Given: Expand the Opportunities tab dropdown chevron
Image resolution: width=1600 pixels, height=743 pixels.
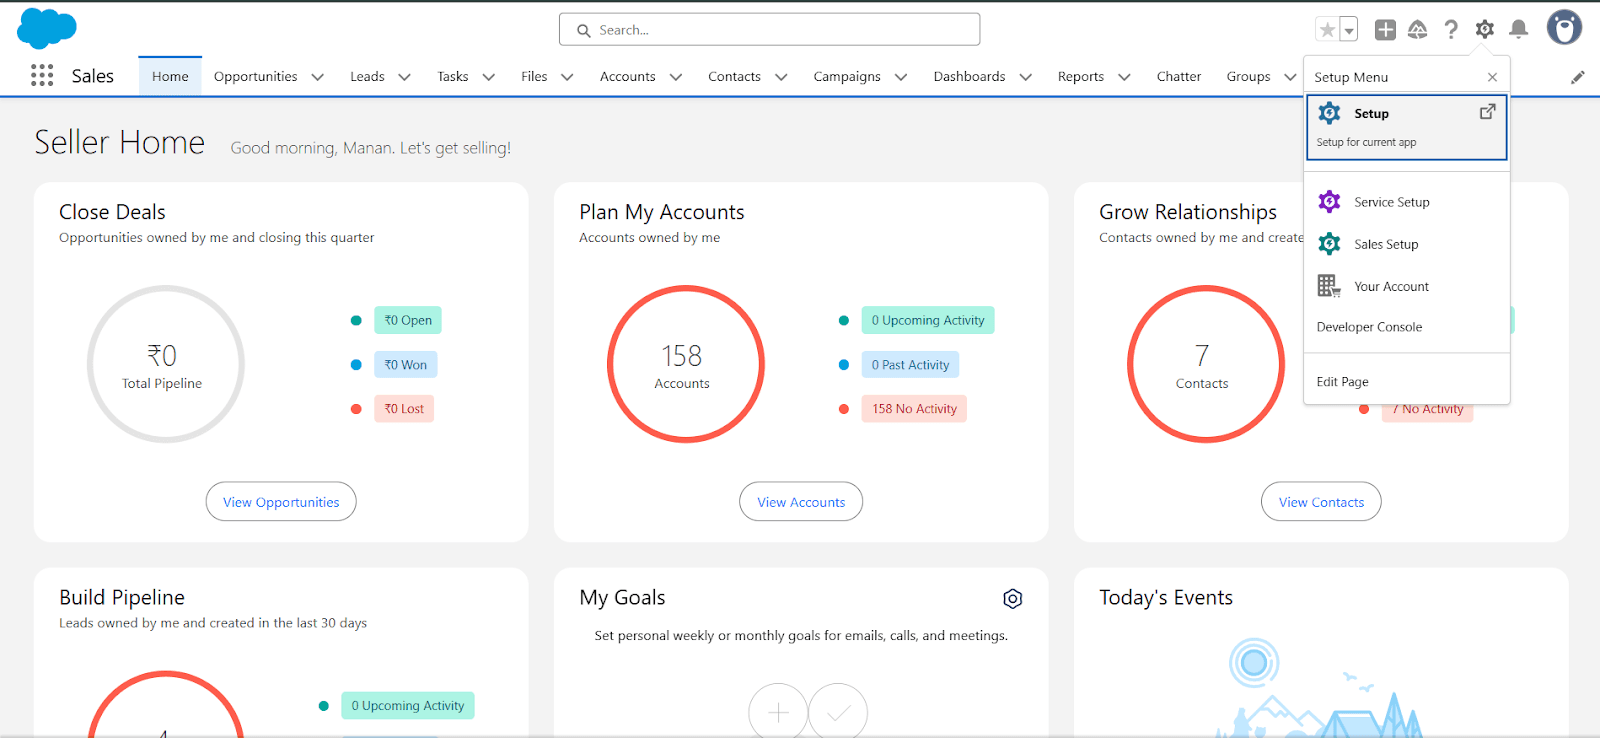Looking at the screenshot, I should click(x=318, y=77).
